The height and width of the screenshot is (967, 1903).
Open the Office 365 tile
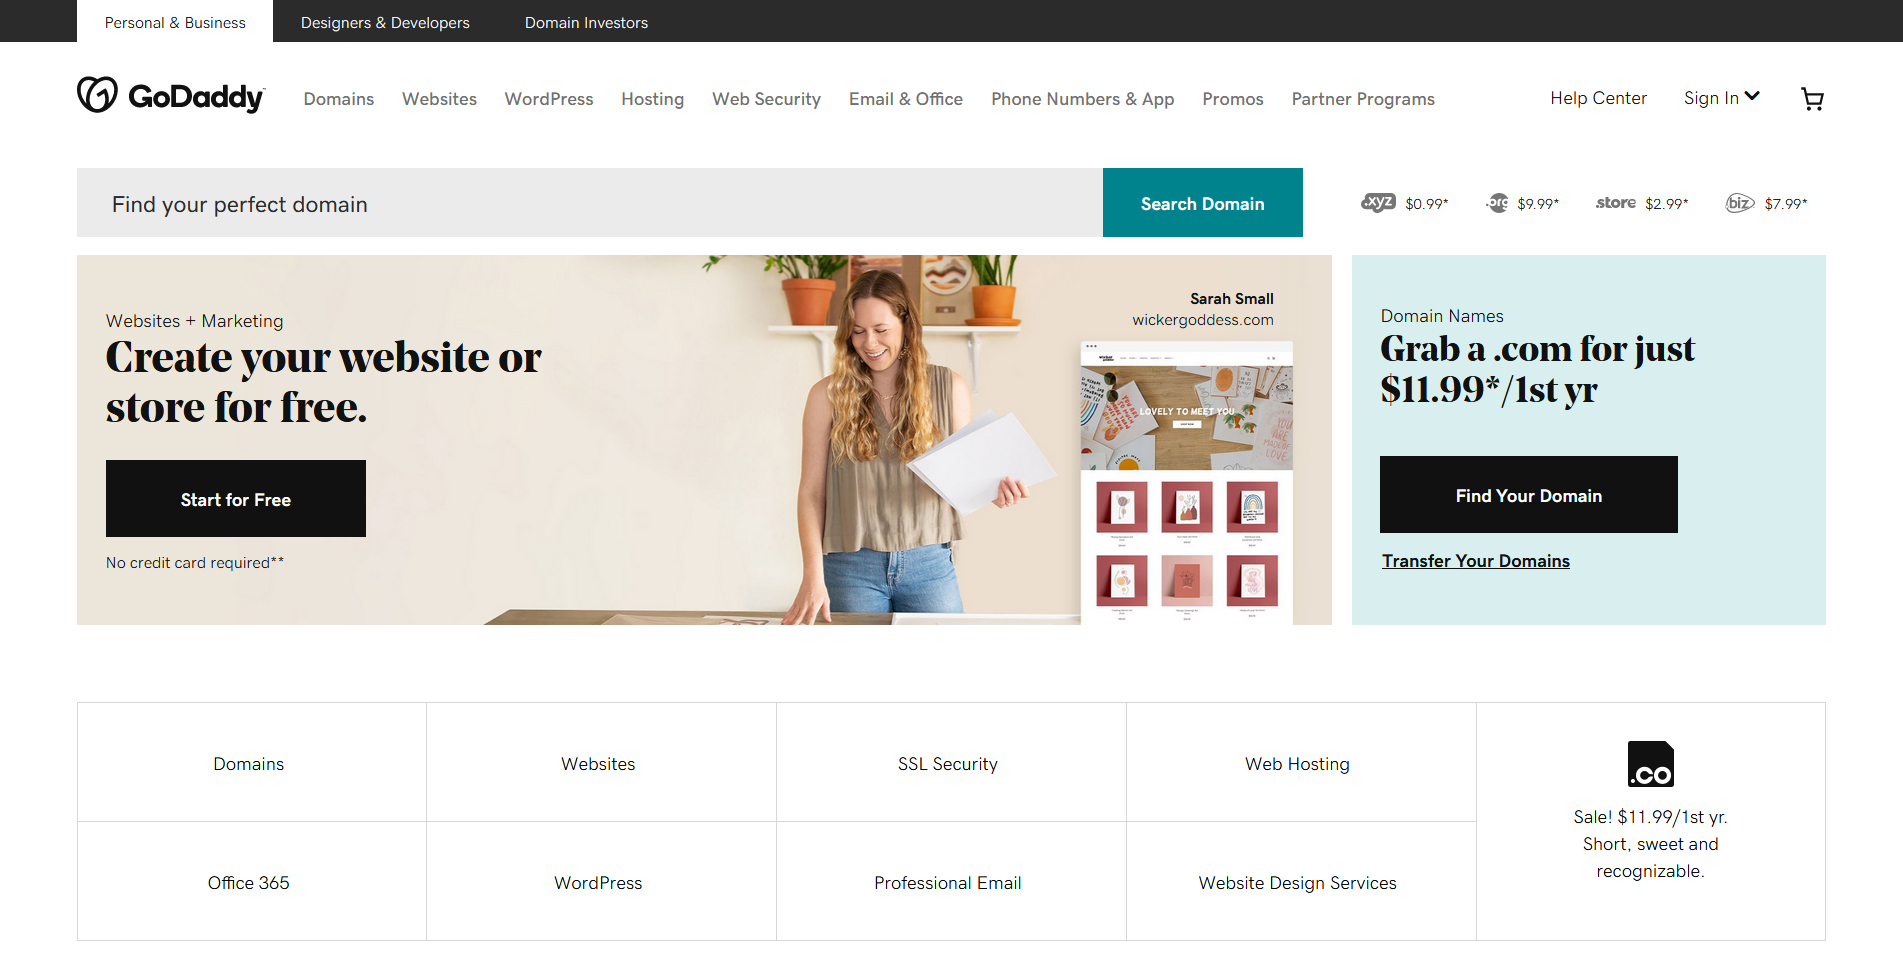[x=252, y=882]
